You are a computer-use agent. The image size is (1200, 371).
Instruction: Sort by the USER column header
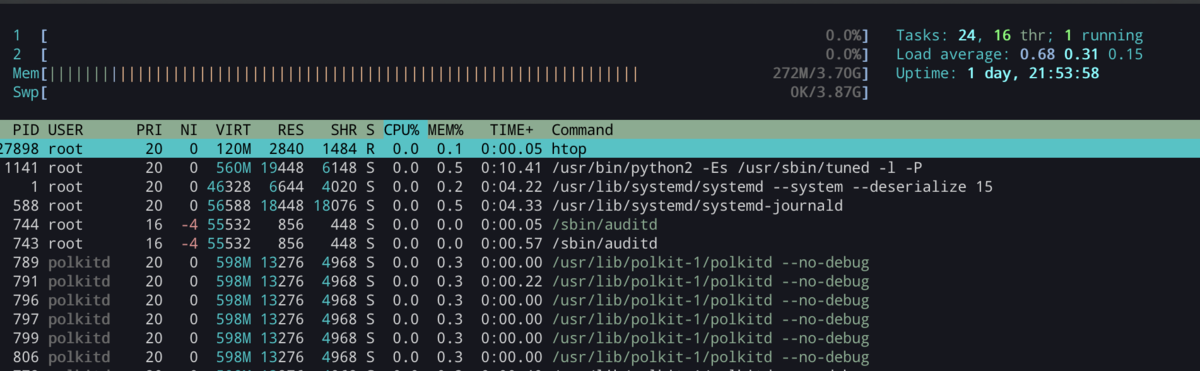[66, 130]
